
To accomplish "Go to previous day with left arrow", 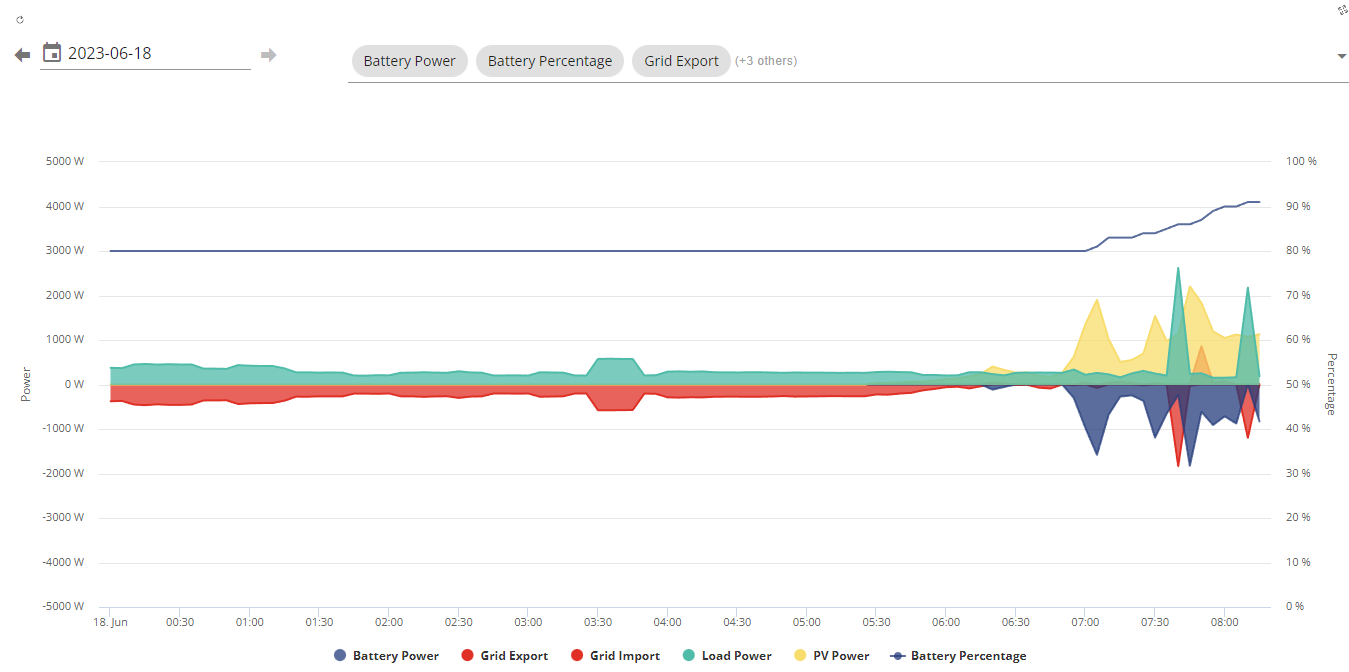I will tap(22, 54).
